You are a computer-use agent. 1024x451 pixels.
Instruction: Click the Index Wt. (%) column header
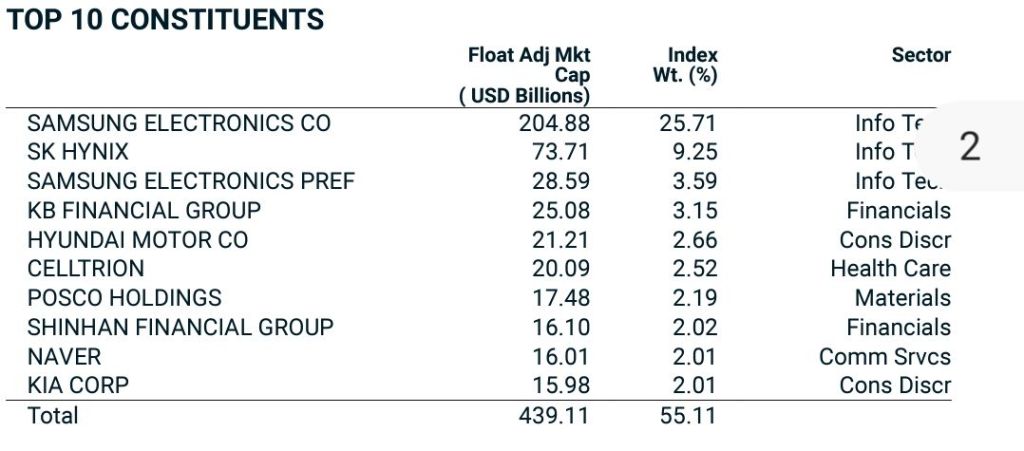coord(692,65)
